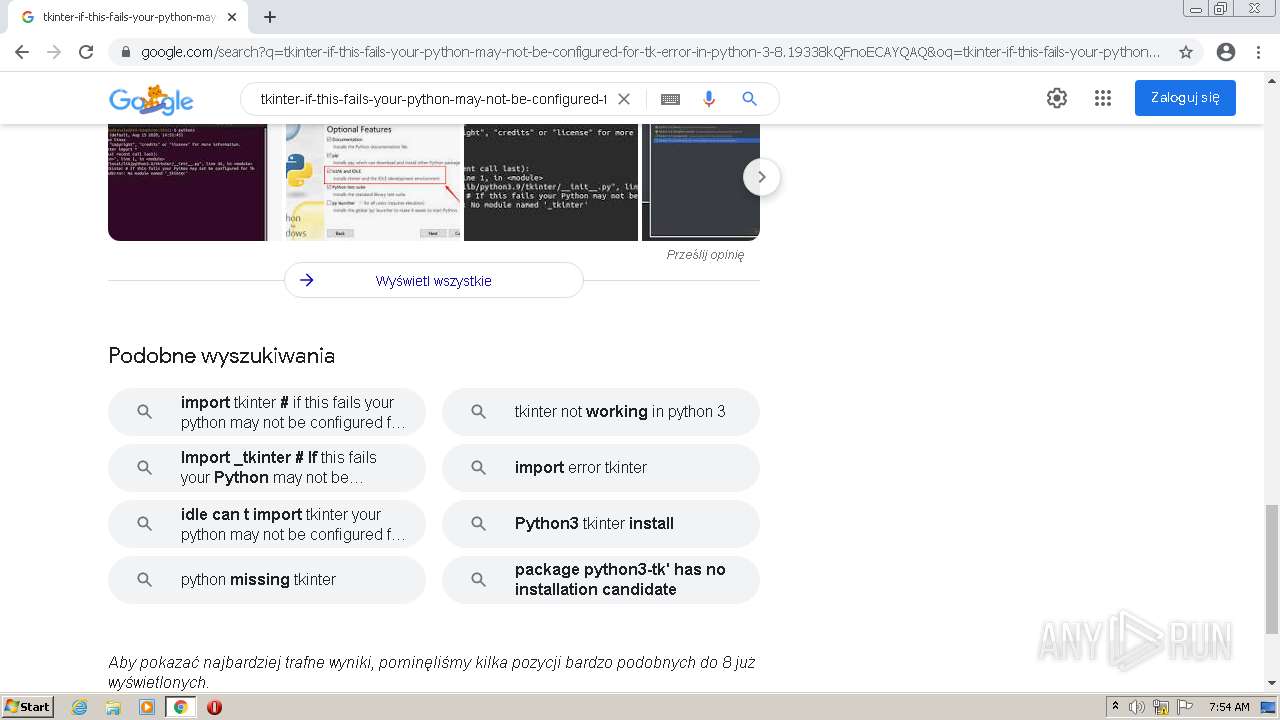Search 'Python3 tkinter install' suggestion
This screenshot has width=1280, height=720.
tap(601, 524)
